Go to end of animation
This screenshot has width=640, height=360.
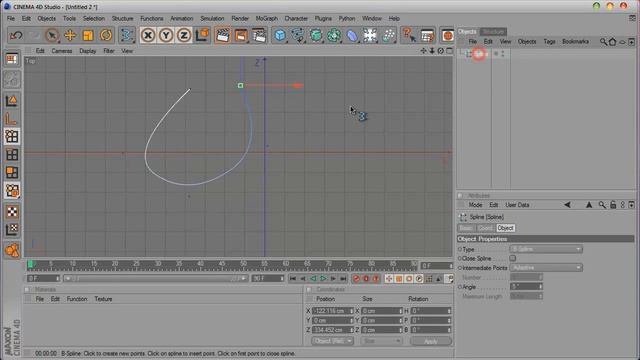343,278
